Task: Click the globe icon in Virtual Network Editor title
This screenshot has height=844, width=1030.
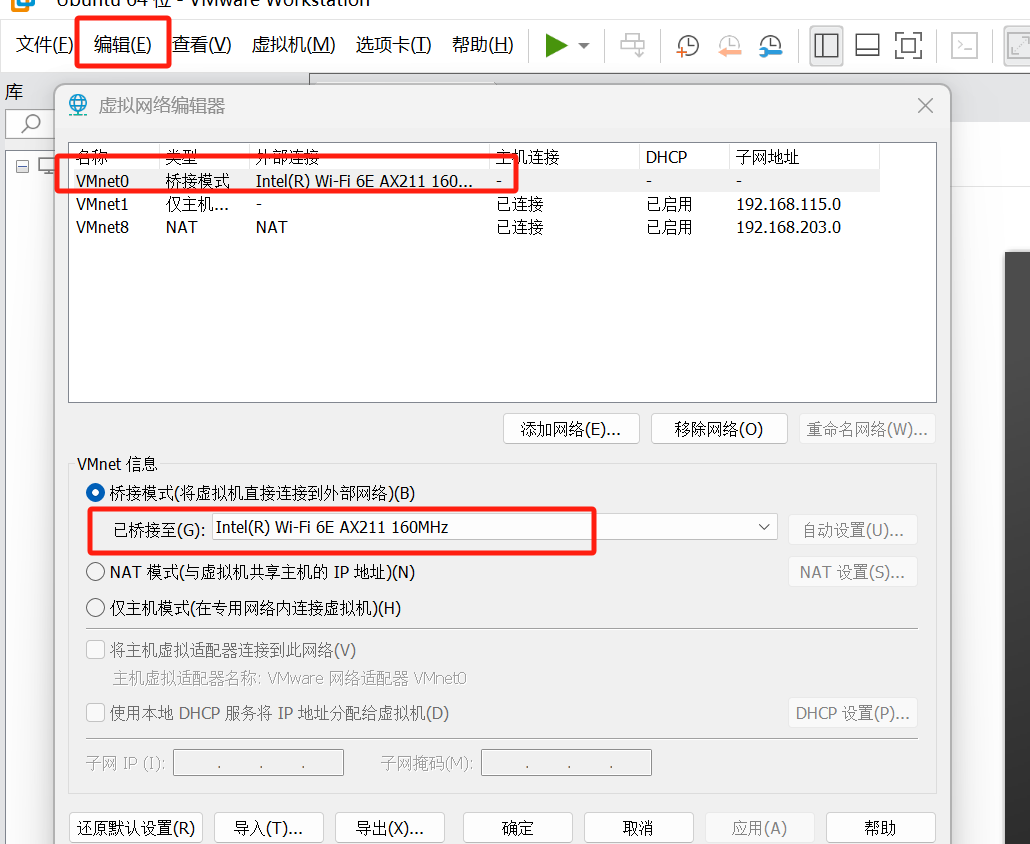Action: [78, 105]
